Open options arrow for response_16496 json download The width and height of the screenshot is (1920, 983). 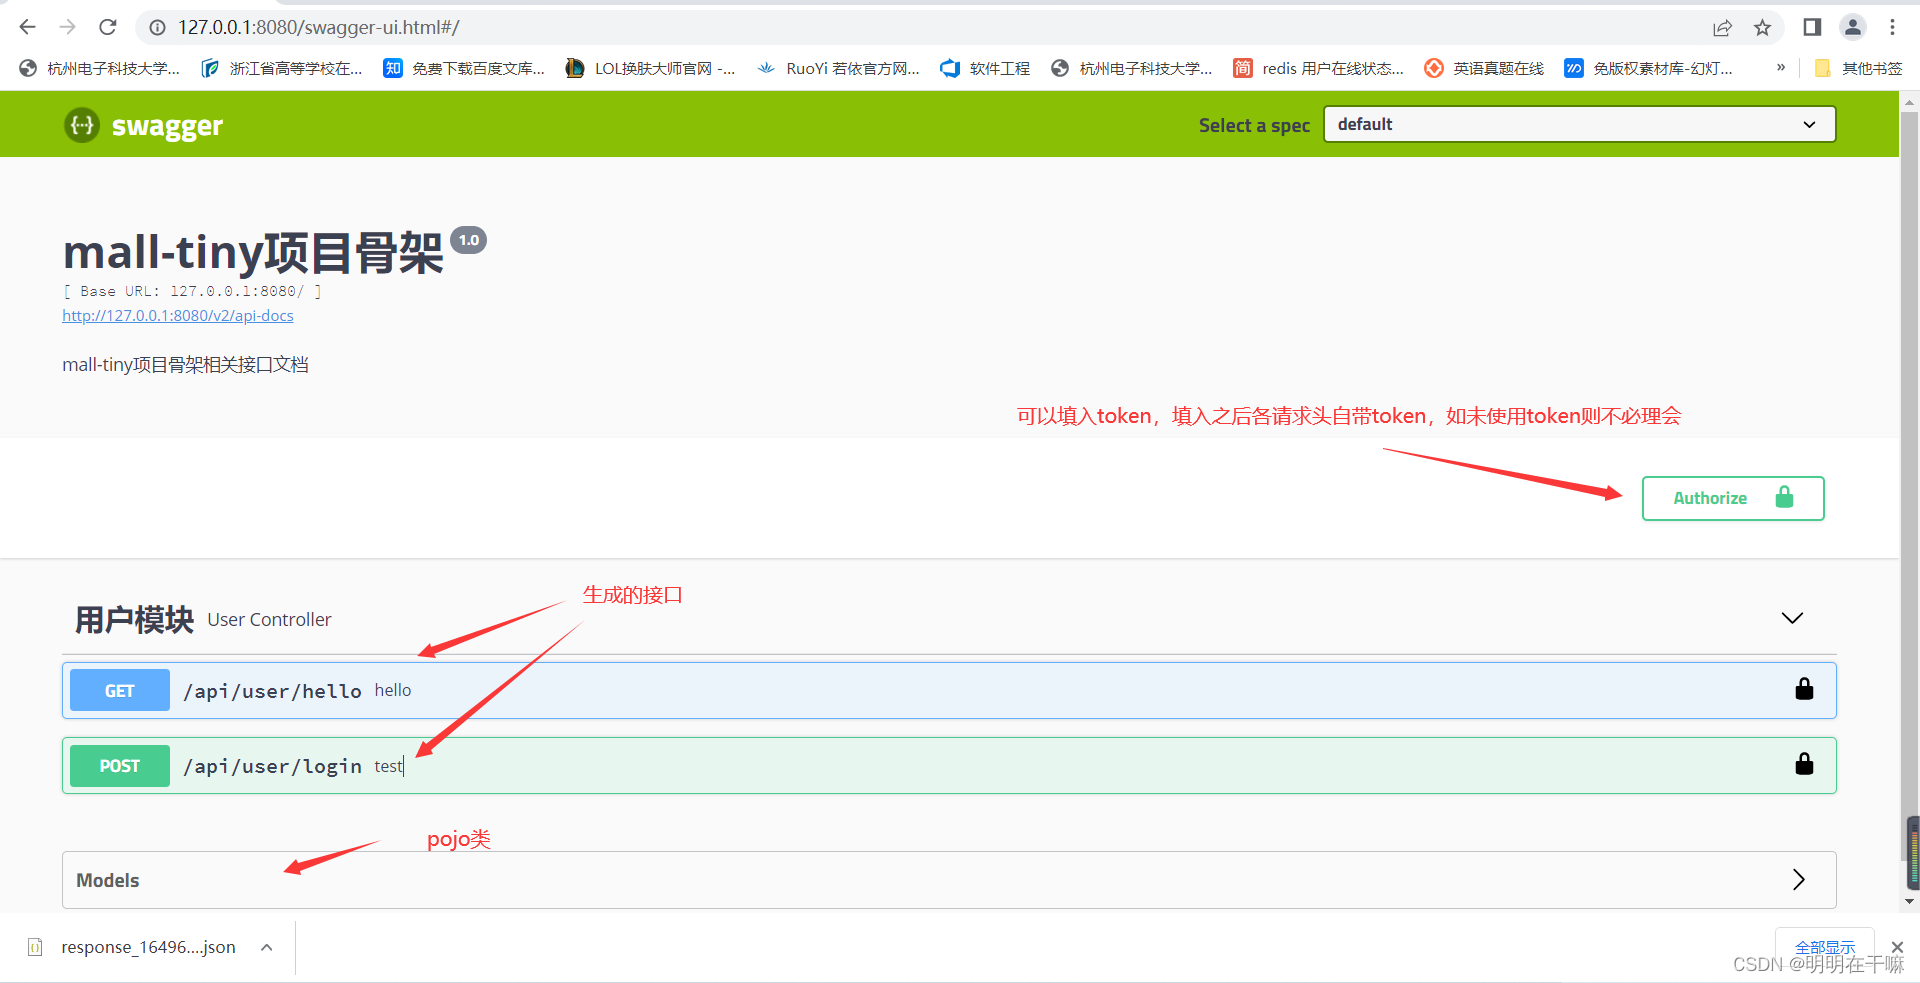[267, 947]
